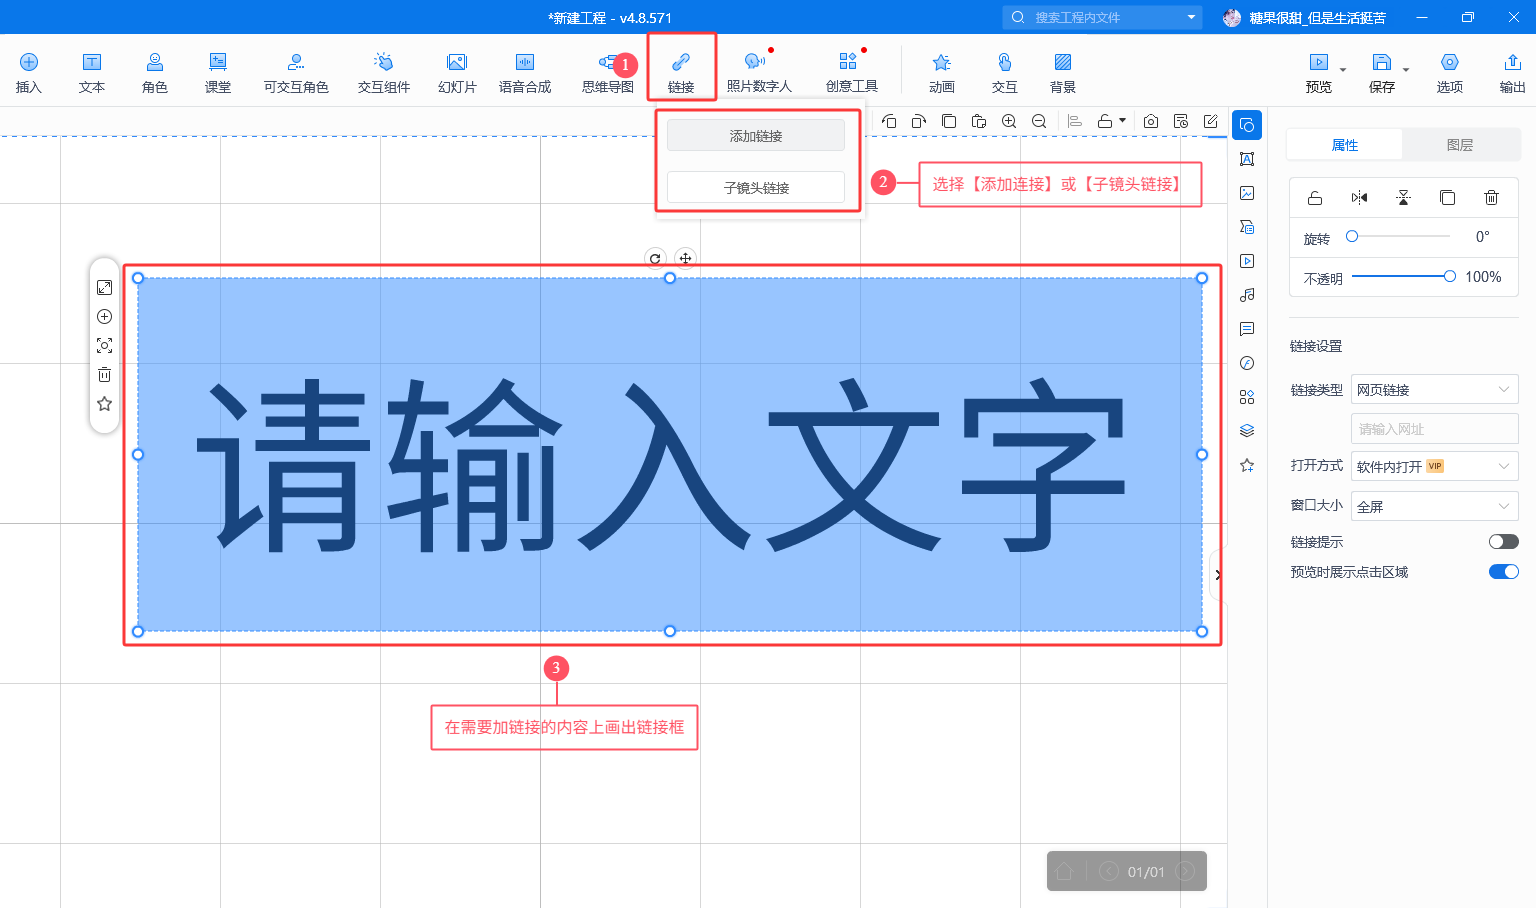Open the 思维导图 mind map tool
This screenshot has width=1536, height=908.
pos(607,72)
